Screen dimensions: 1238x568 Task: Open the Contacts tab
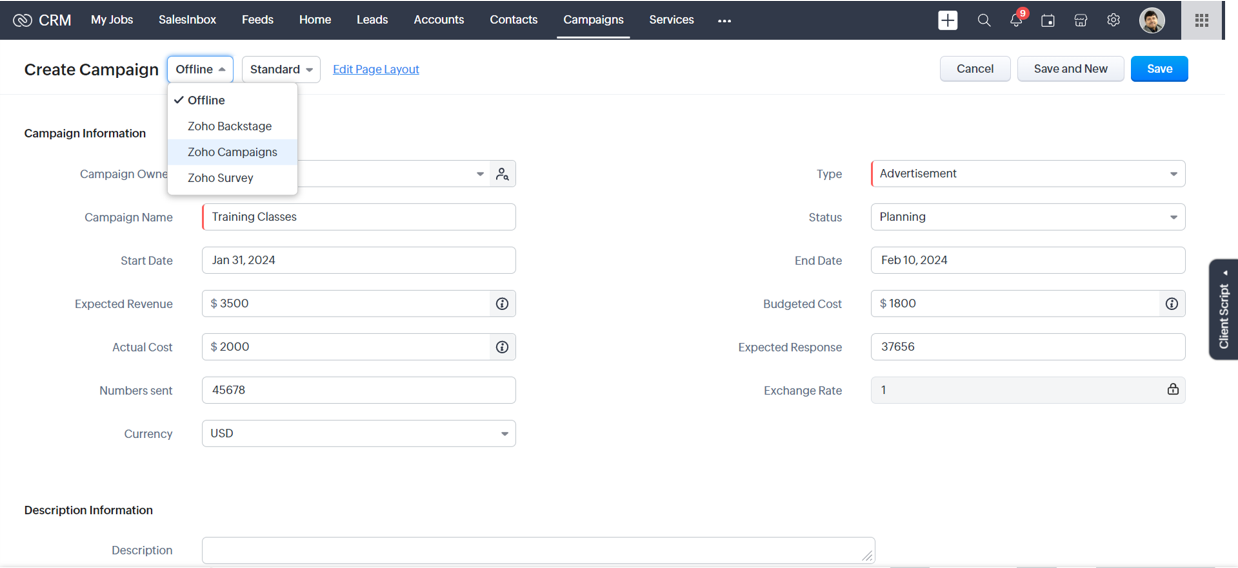(514, 20)
